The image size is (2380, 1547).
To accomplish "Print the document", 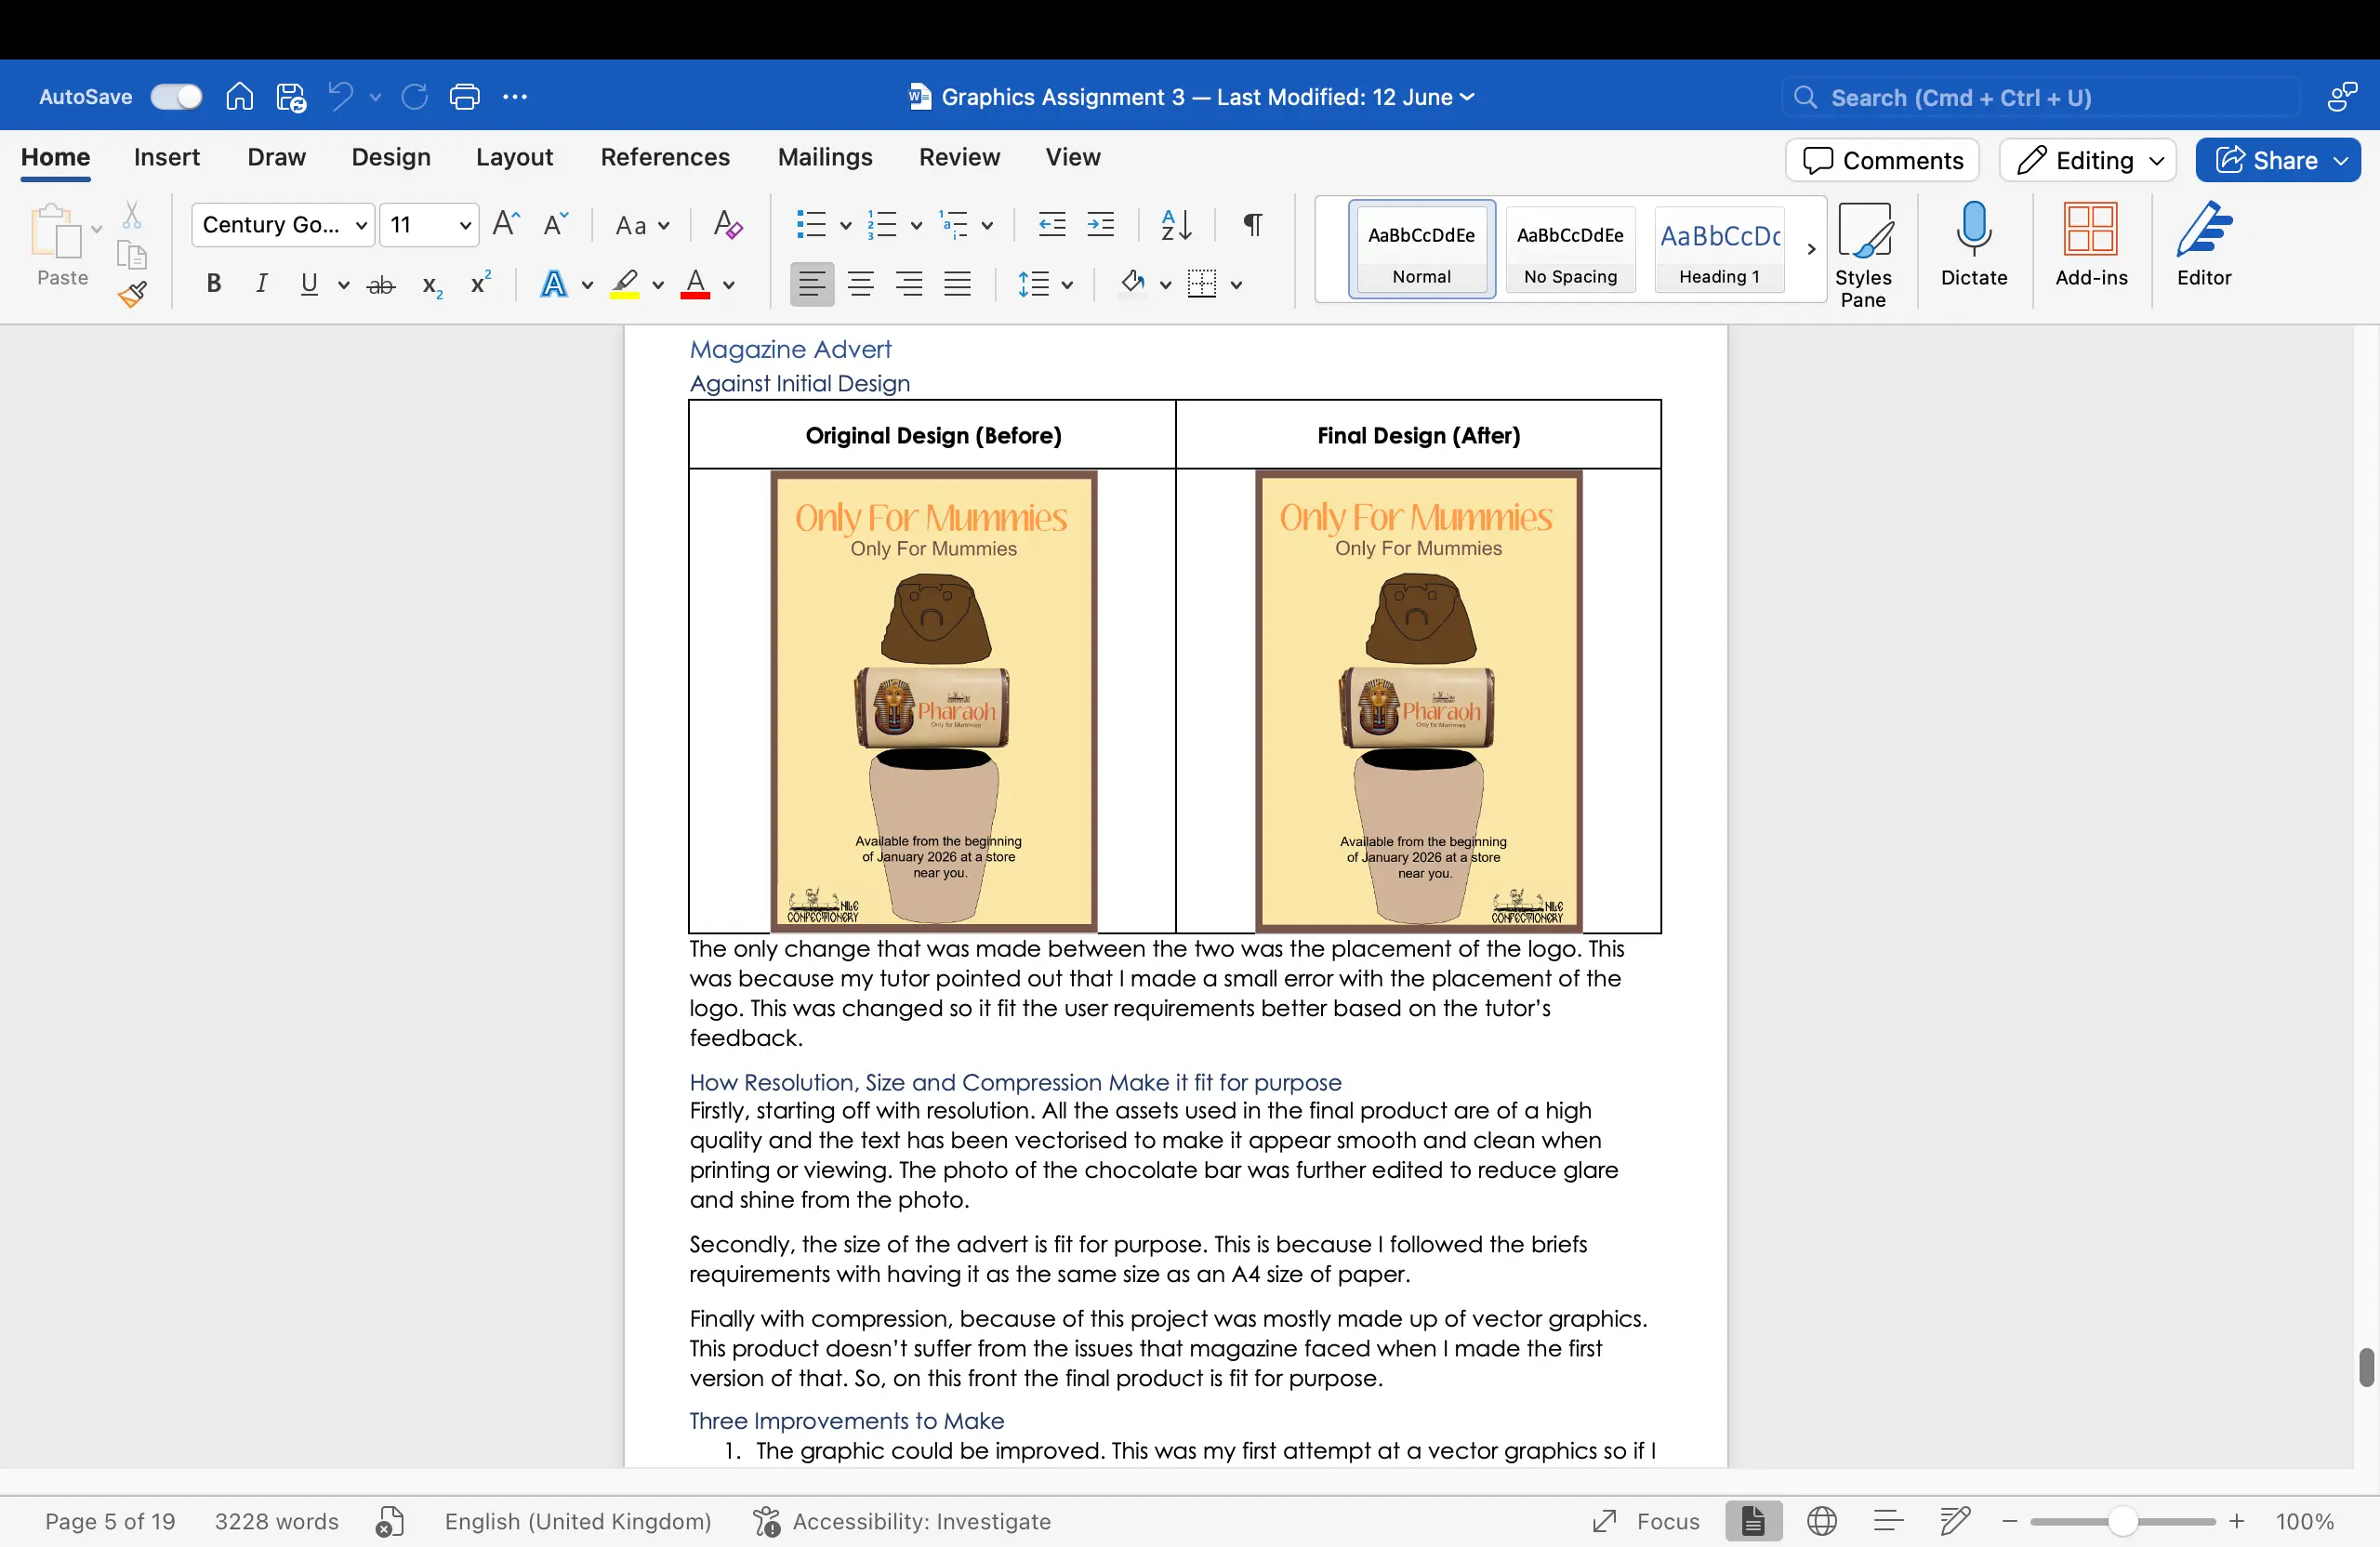I will coord(464,96).
